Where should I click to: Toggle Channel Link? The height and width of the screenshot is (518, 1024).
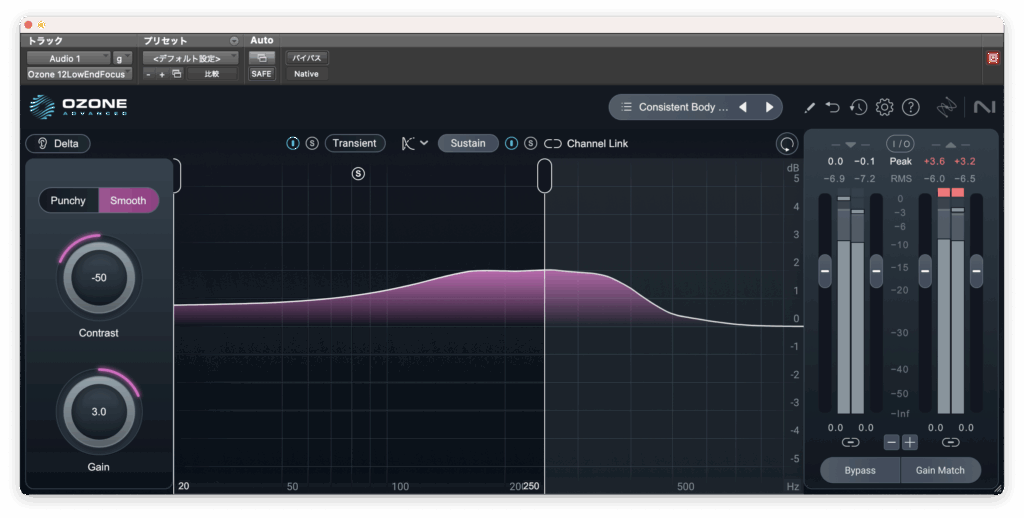click(586, 143)
